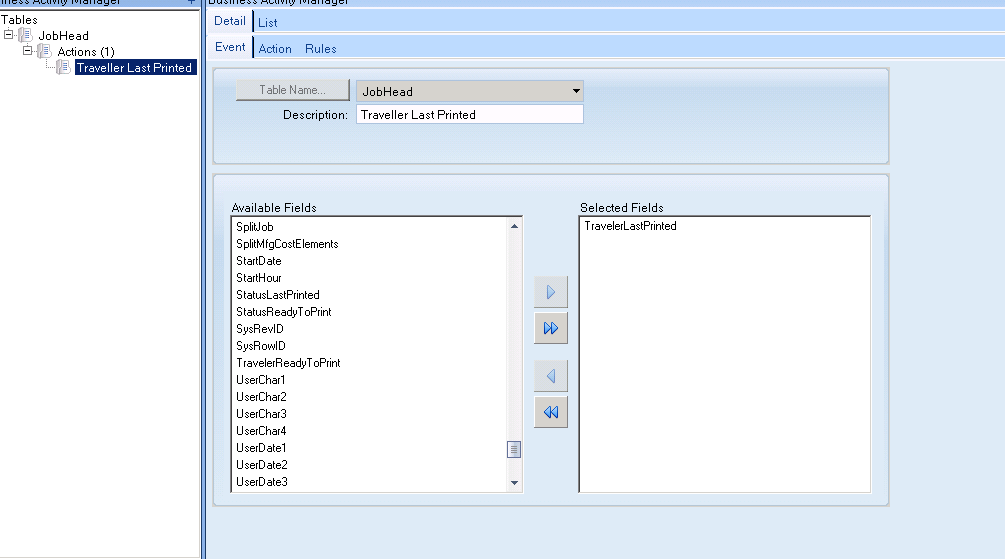
Task: Click the move all fields right double arrow
Action: 551,328
